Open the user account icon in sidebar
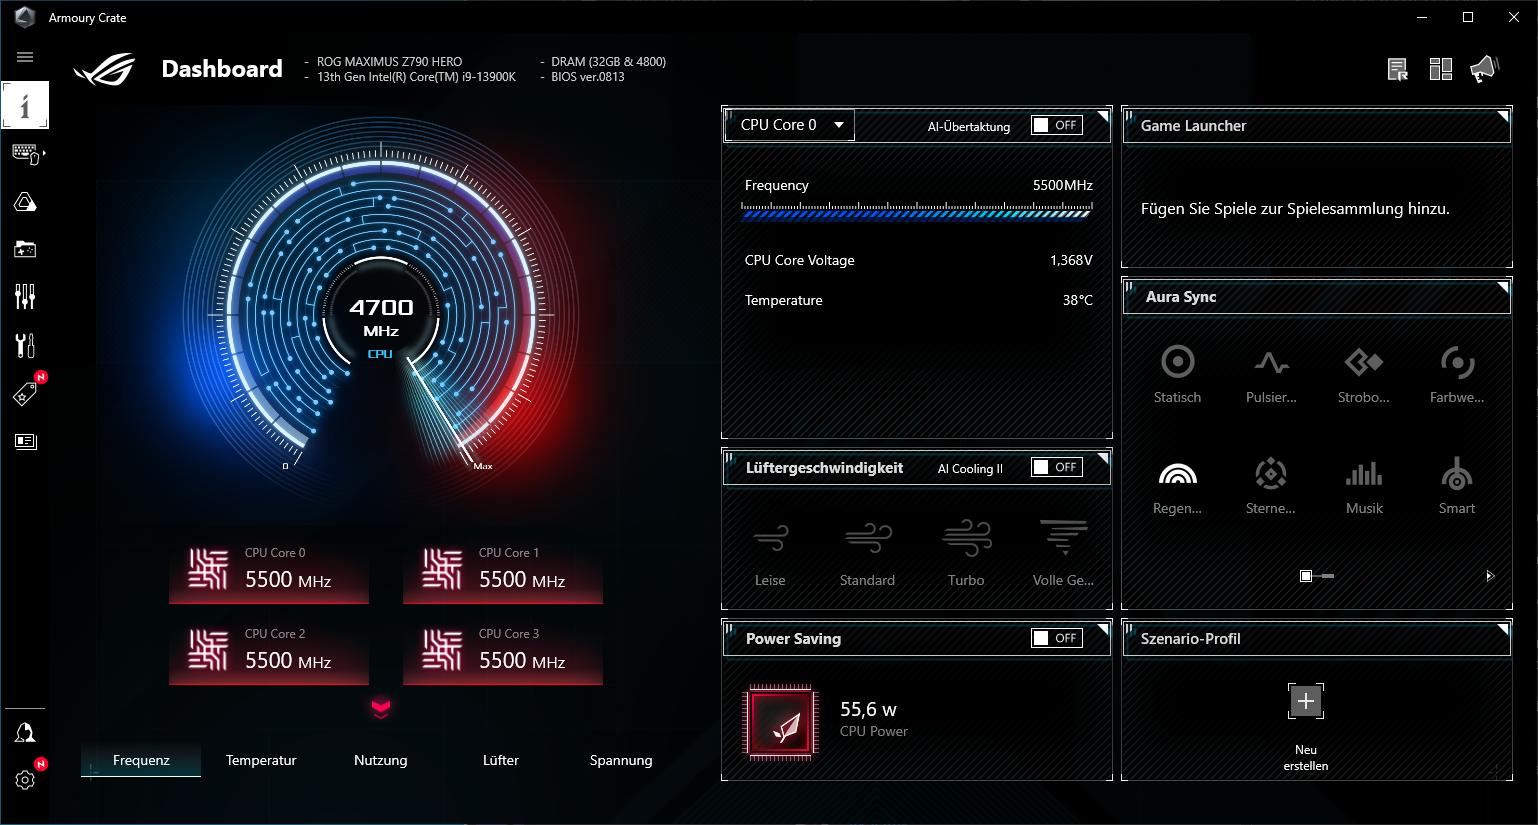The height and width of the screenshot is (825, 1538). [x=25, y=733]
